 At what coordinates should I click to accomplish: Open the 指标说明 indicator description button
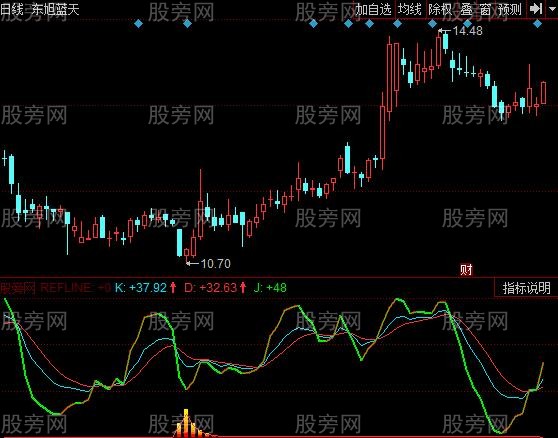(x=527, y=288)
